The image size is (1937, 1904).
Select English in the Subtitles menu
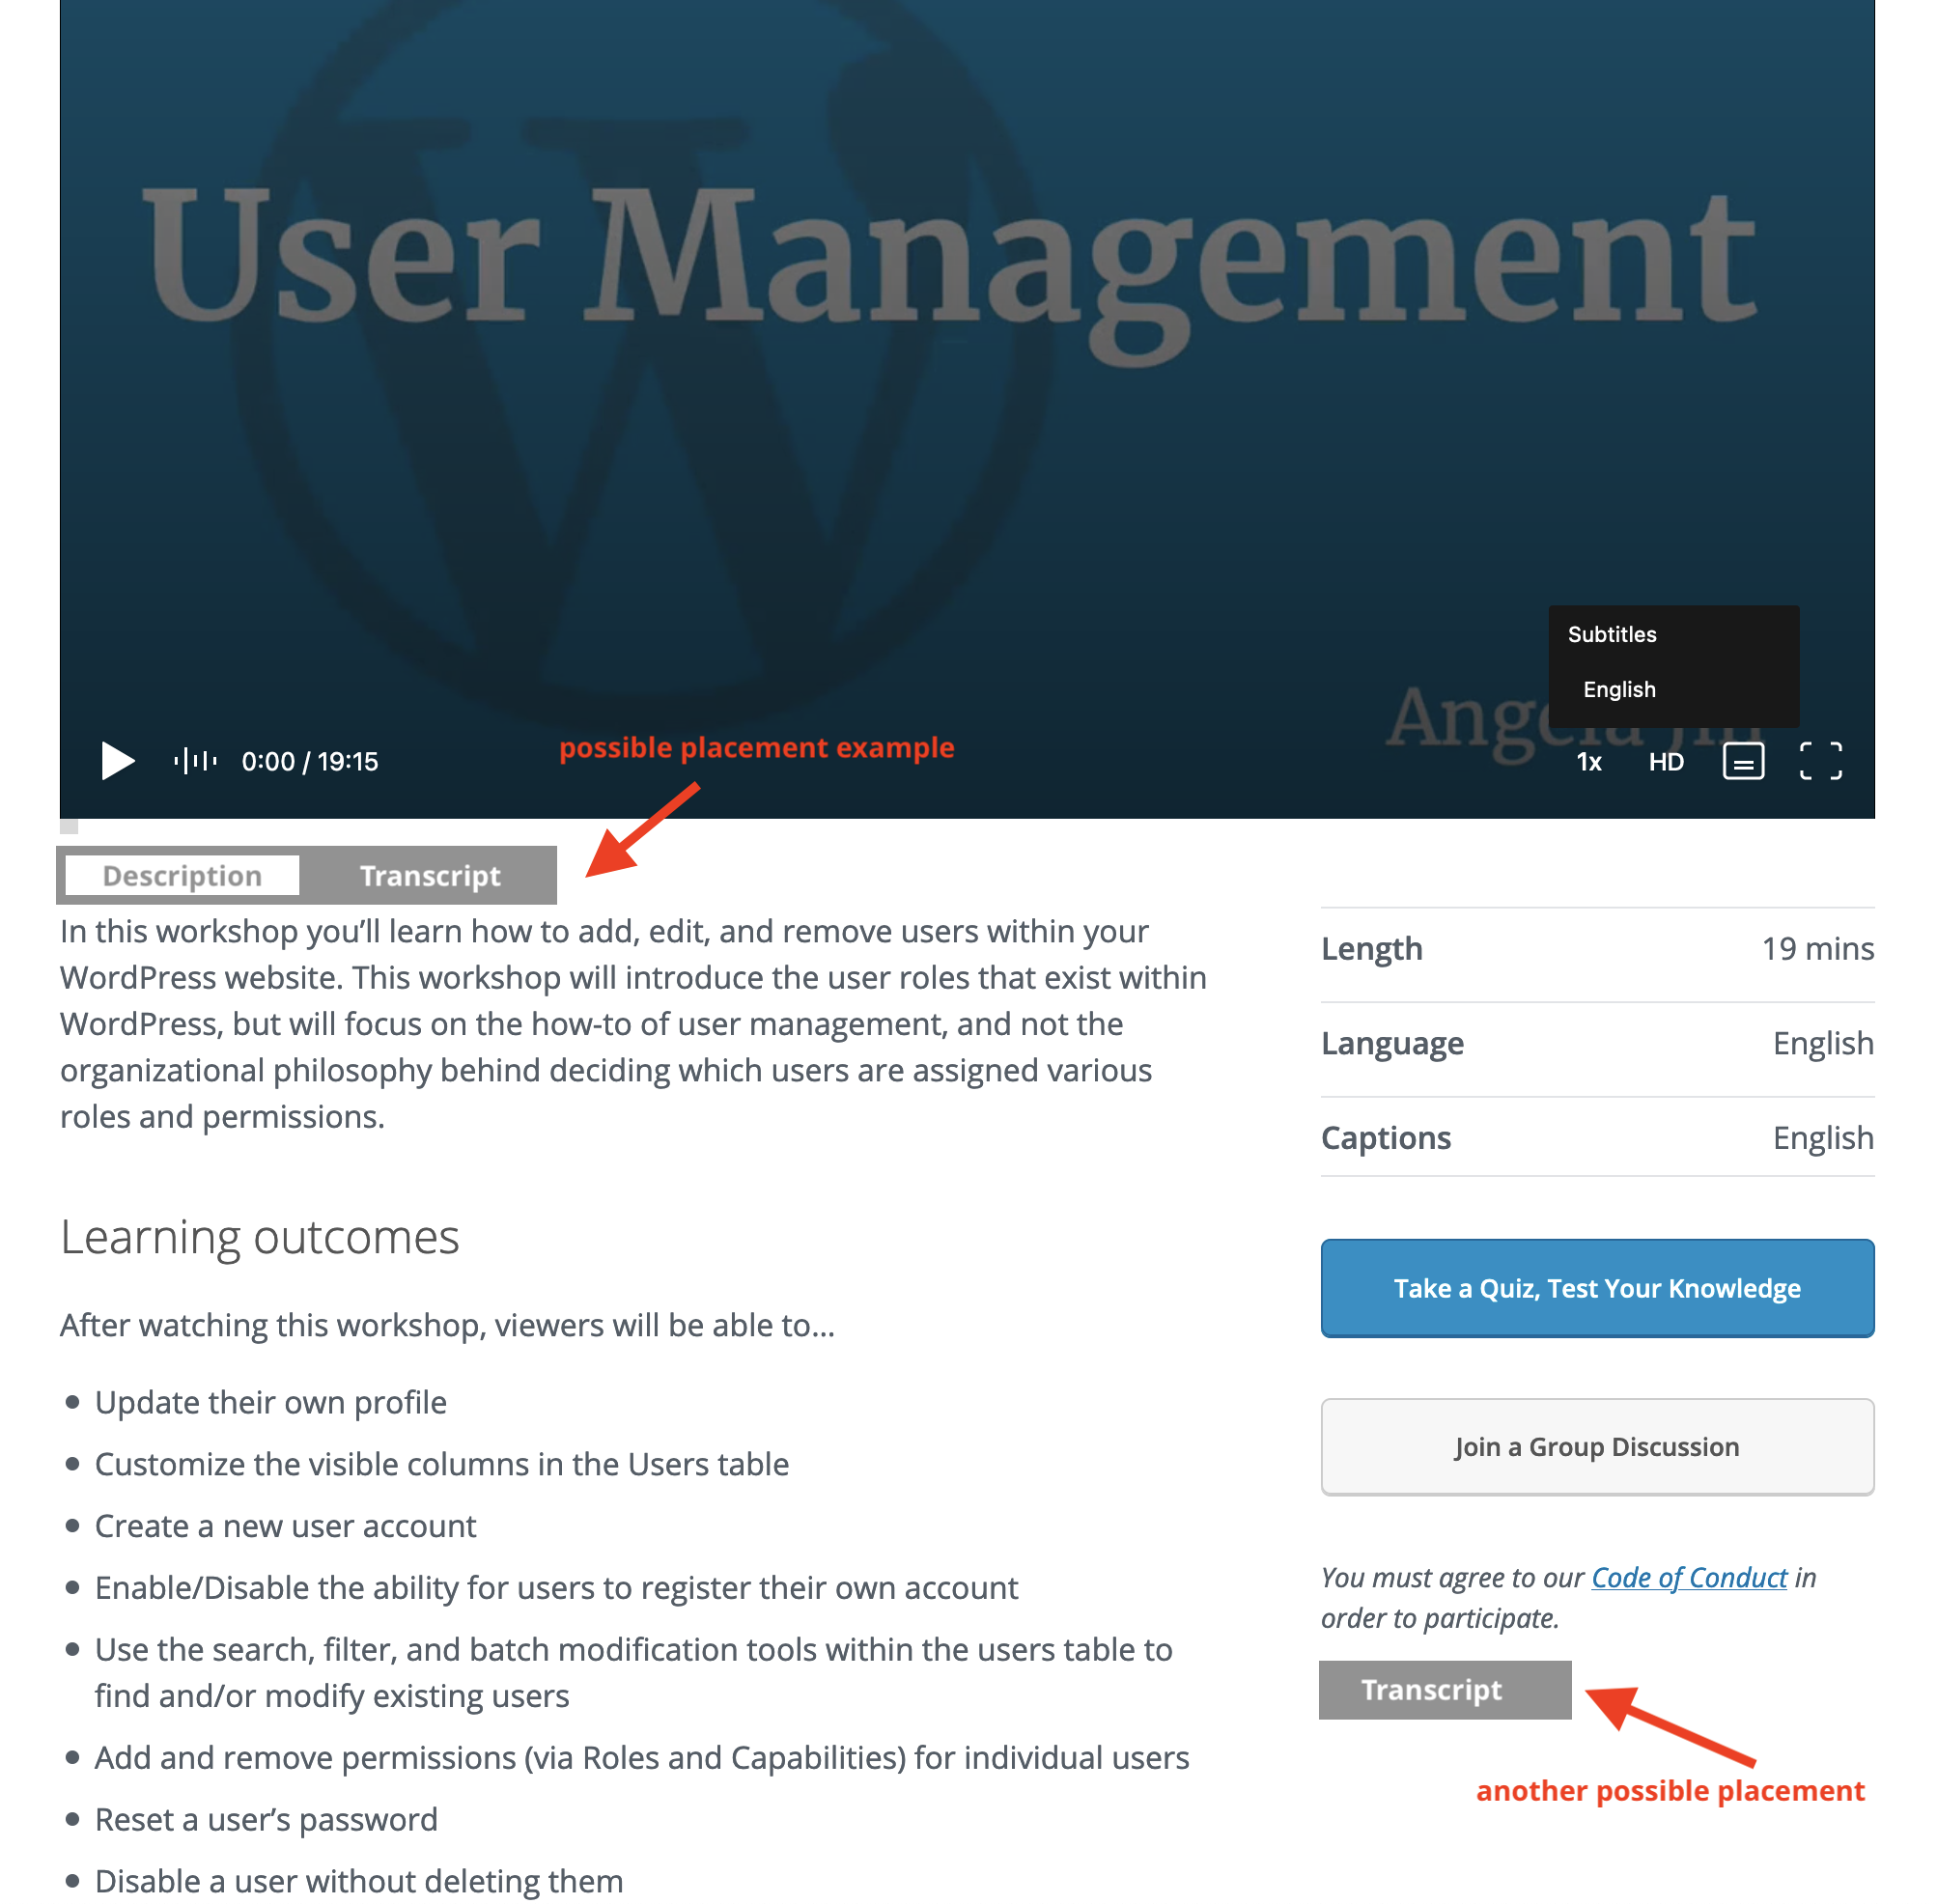pos(1619,689)
